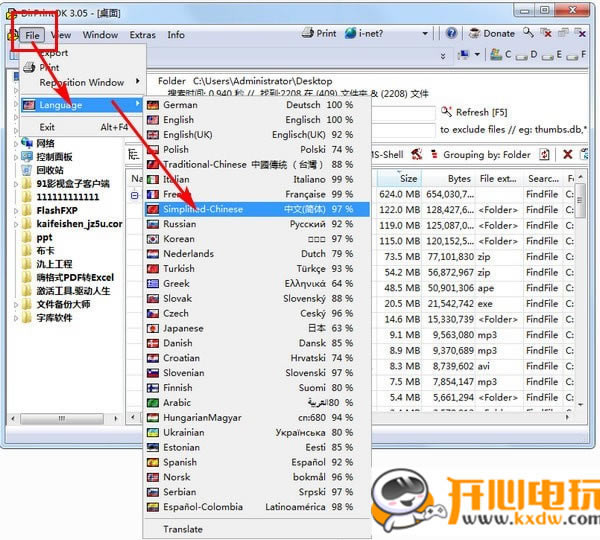The image size is (600, 540).
Task: Click the Ukrainian flag icon
Action: pyautogui.click(x=153, y=432)
